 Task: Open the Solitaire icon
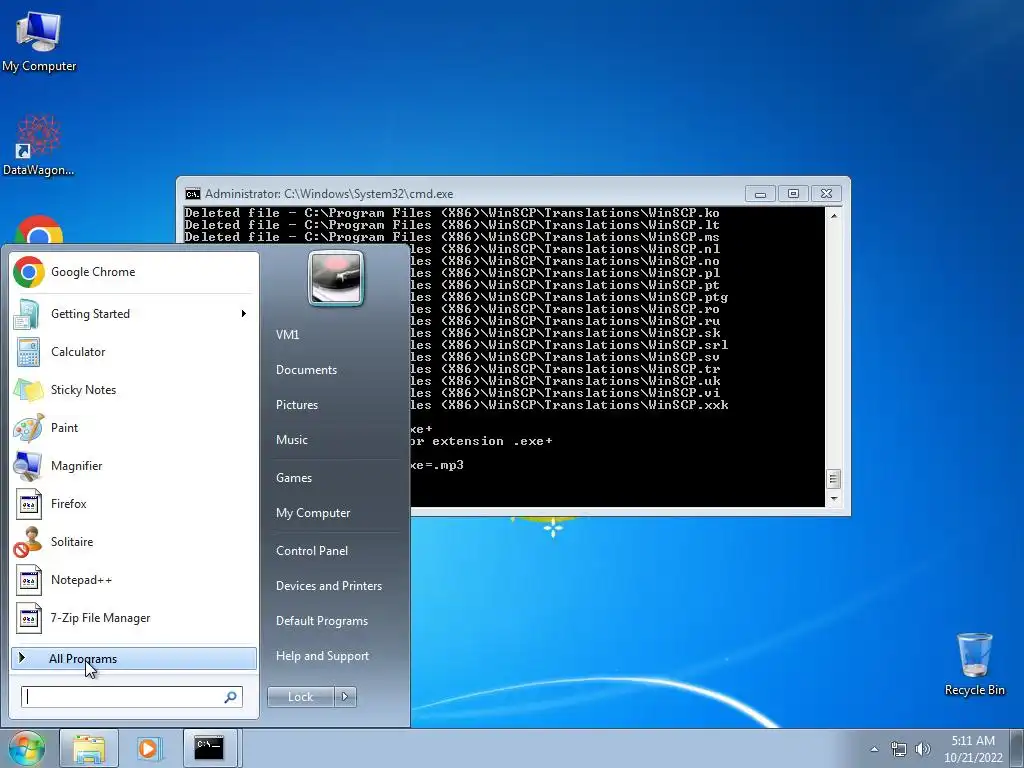pyautogui.click(x=29, y=542)
